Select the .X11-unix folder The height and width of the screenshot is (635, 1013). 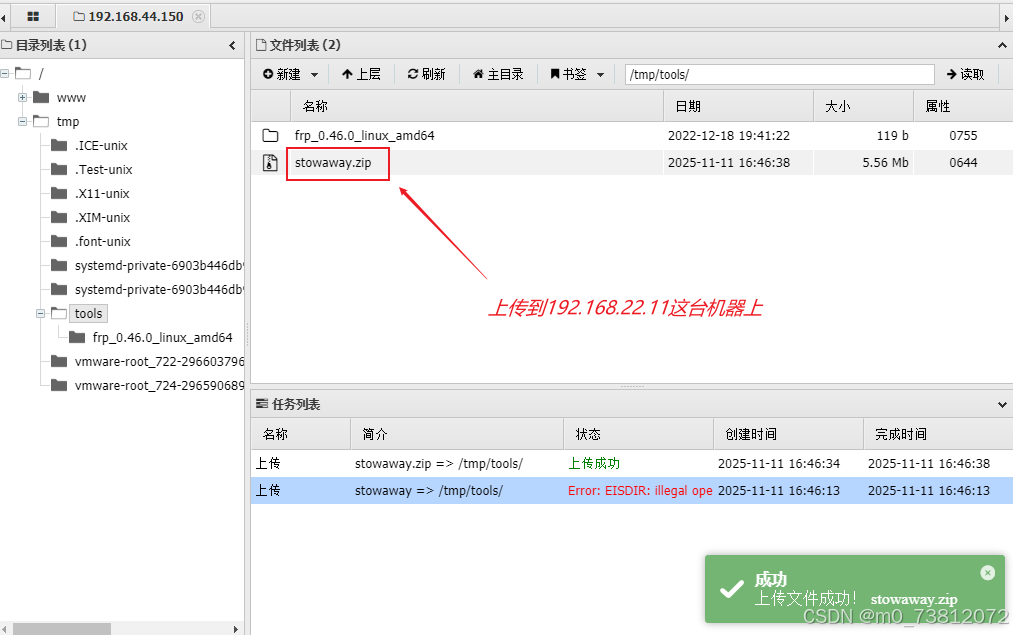pyautogui.click(x=102, y=193)
